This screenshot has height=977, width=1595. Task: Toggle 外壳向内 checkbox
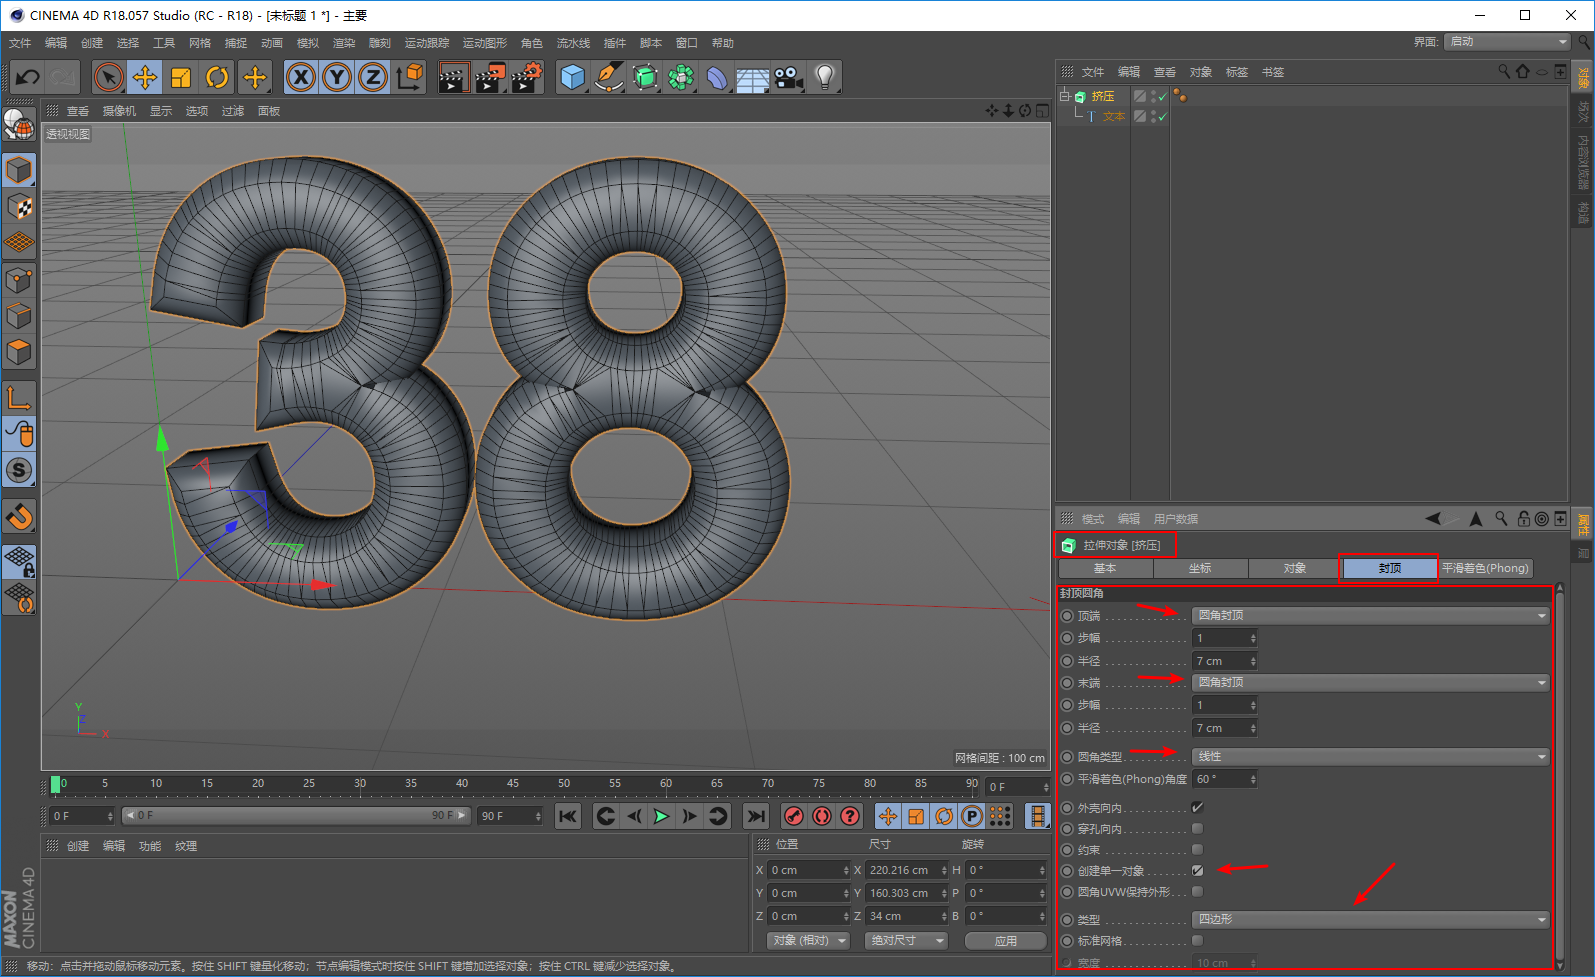coord(1197,807)
